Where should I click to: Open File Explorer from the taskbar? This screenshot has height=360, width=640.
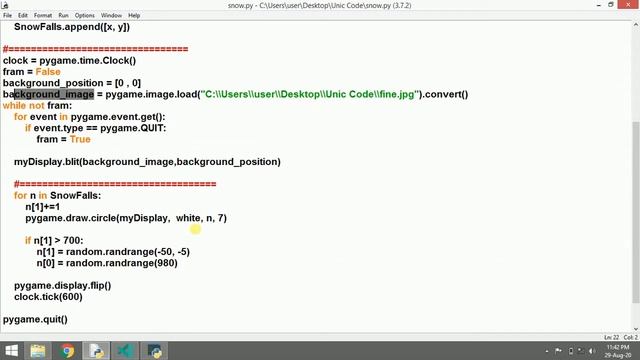(38, 351)
